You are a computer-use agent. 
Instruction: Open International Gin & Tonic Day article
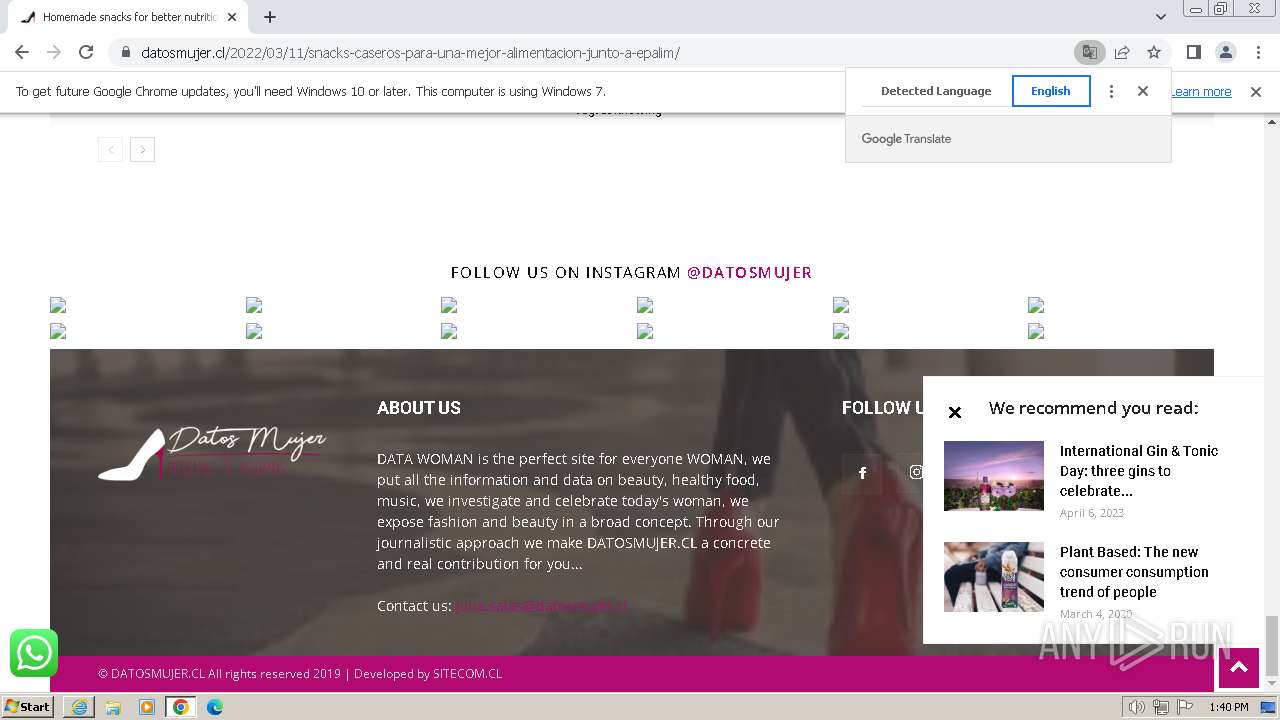[x=1139, y=471]
